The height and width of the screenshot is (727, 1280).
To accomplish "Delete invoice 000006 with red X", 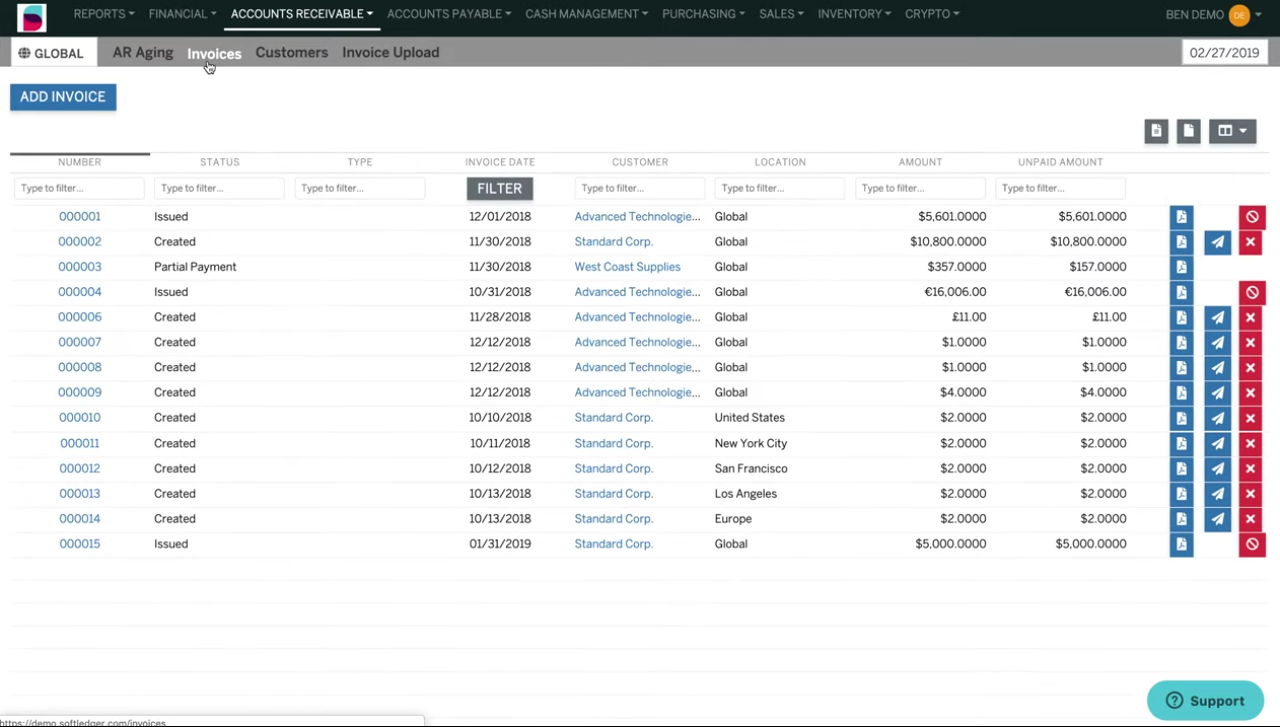I will coord(1250,318).
